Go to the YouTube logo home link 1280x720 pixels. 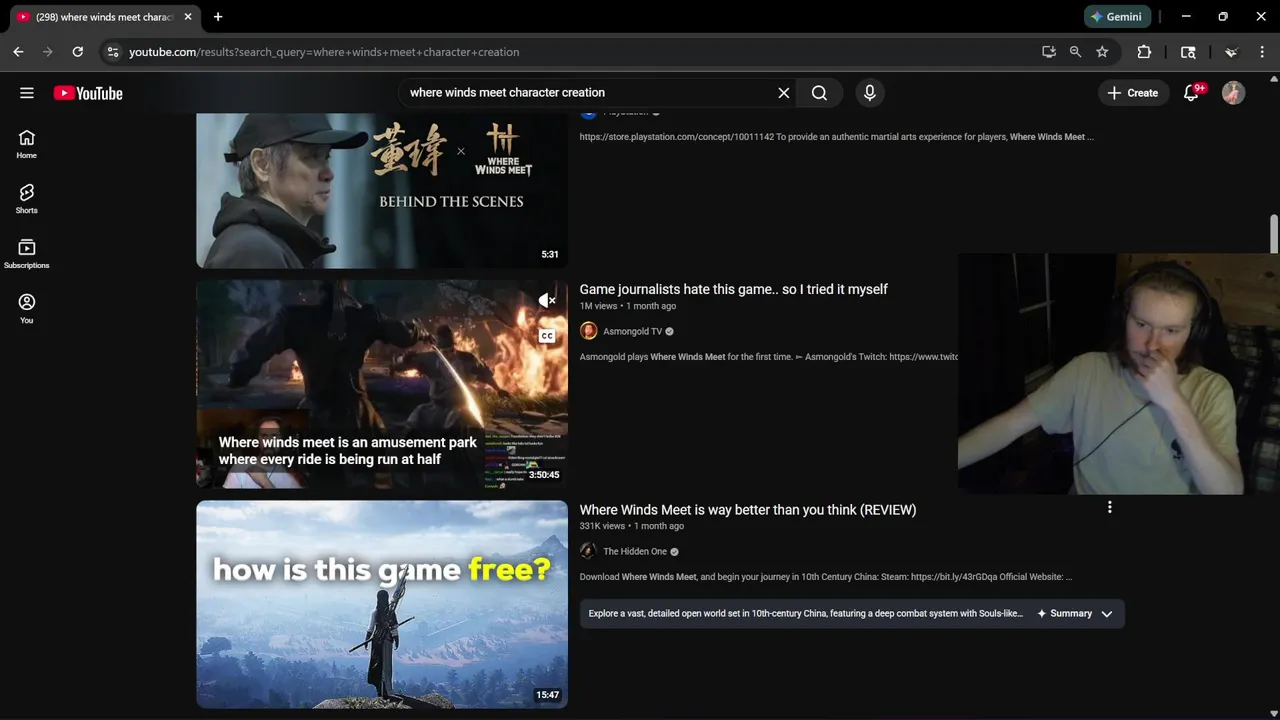coord(88,93)
